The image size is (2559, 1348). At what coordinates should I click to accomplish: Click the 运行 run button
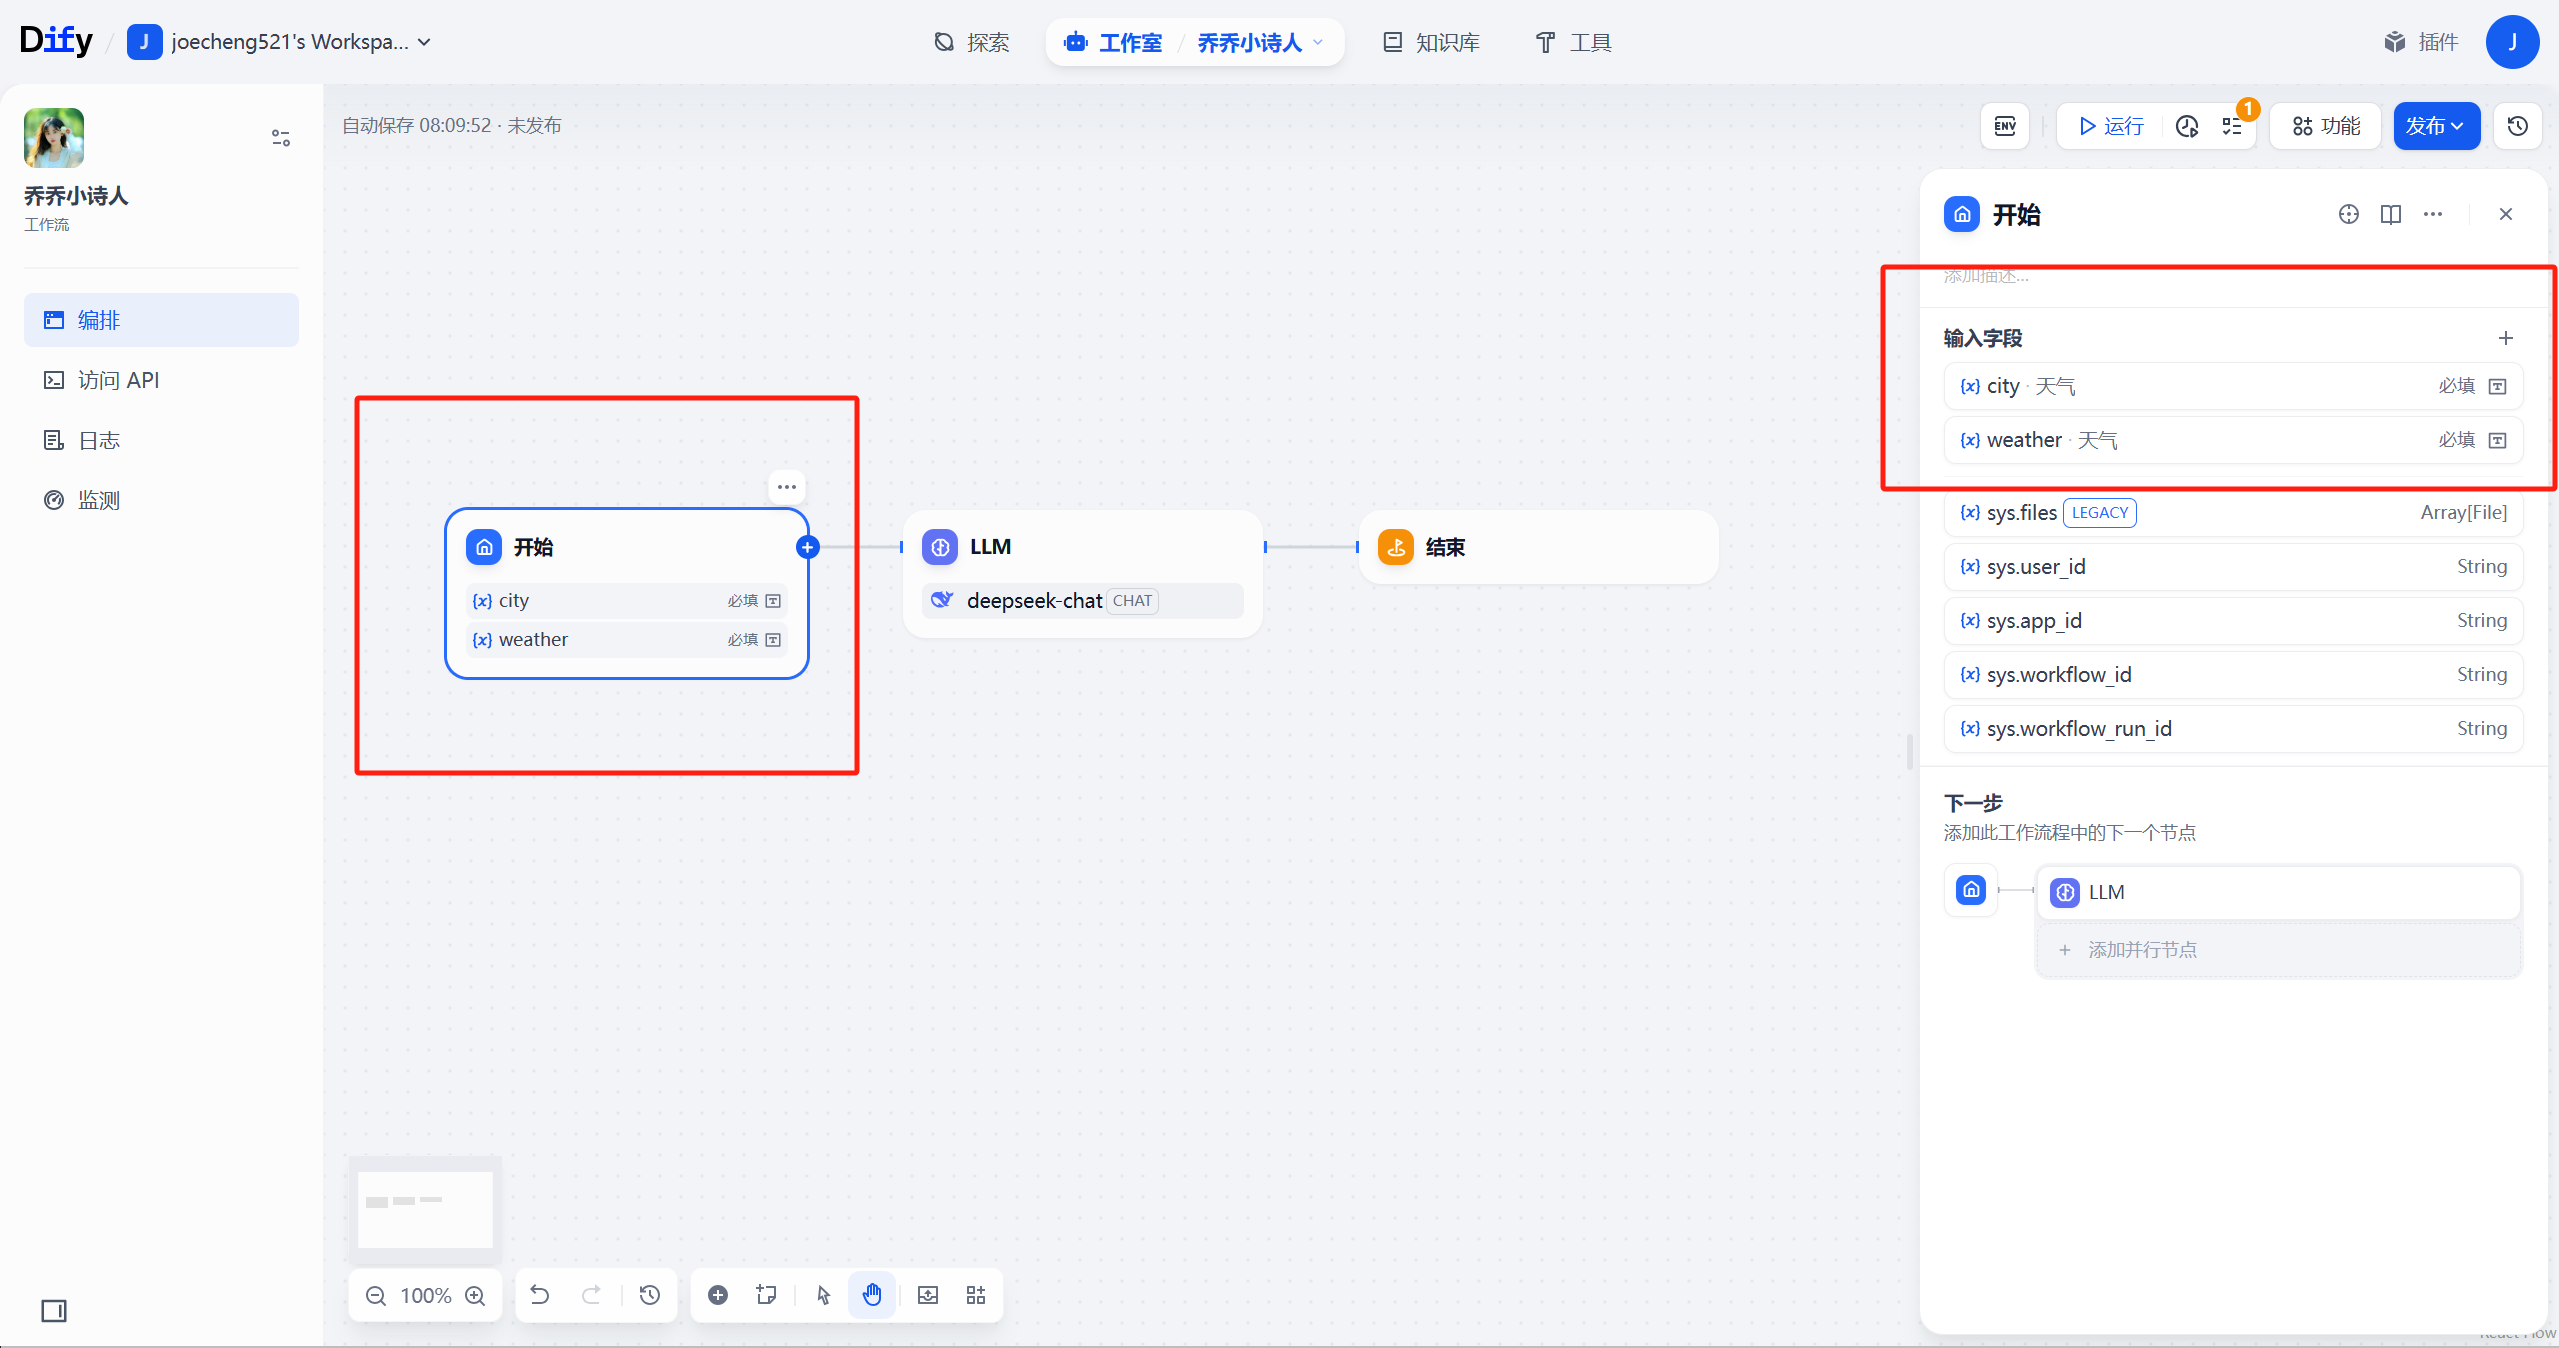[2110, 126]
